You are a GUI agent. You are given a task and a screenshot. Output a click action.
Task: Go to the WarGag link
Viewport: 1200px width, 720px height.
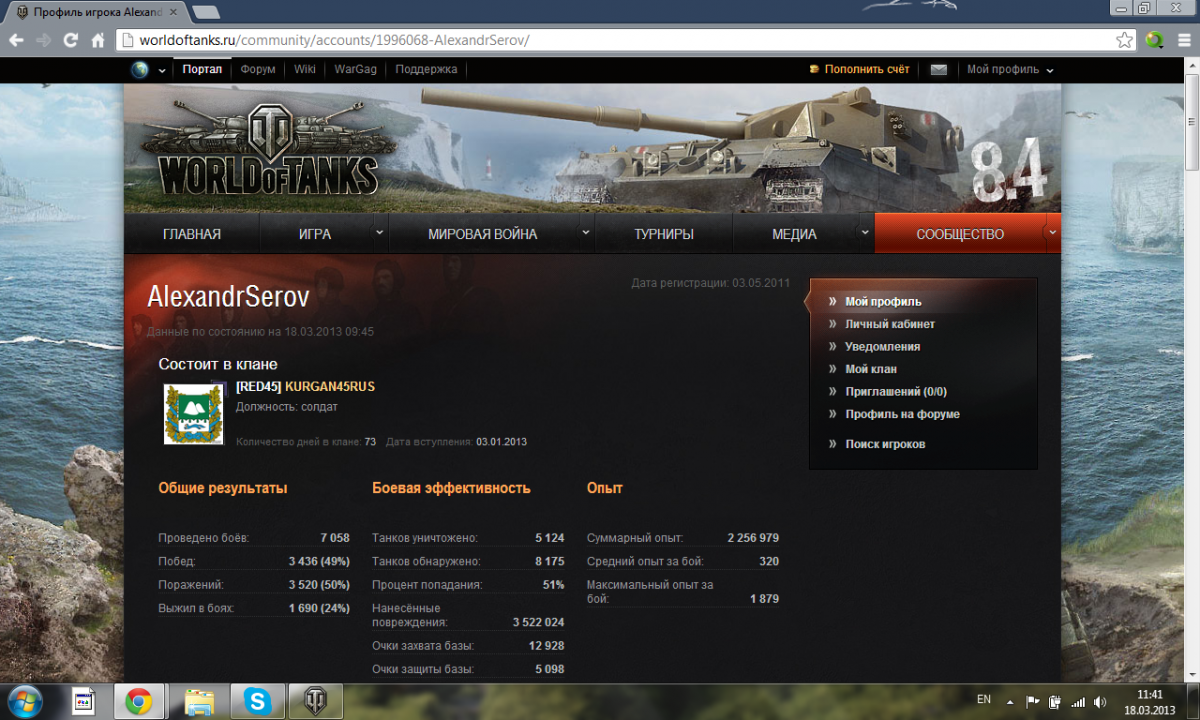(355, 70)
